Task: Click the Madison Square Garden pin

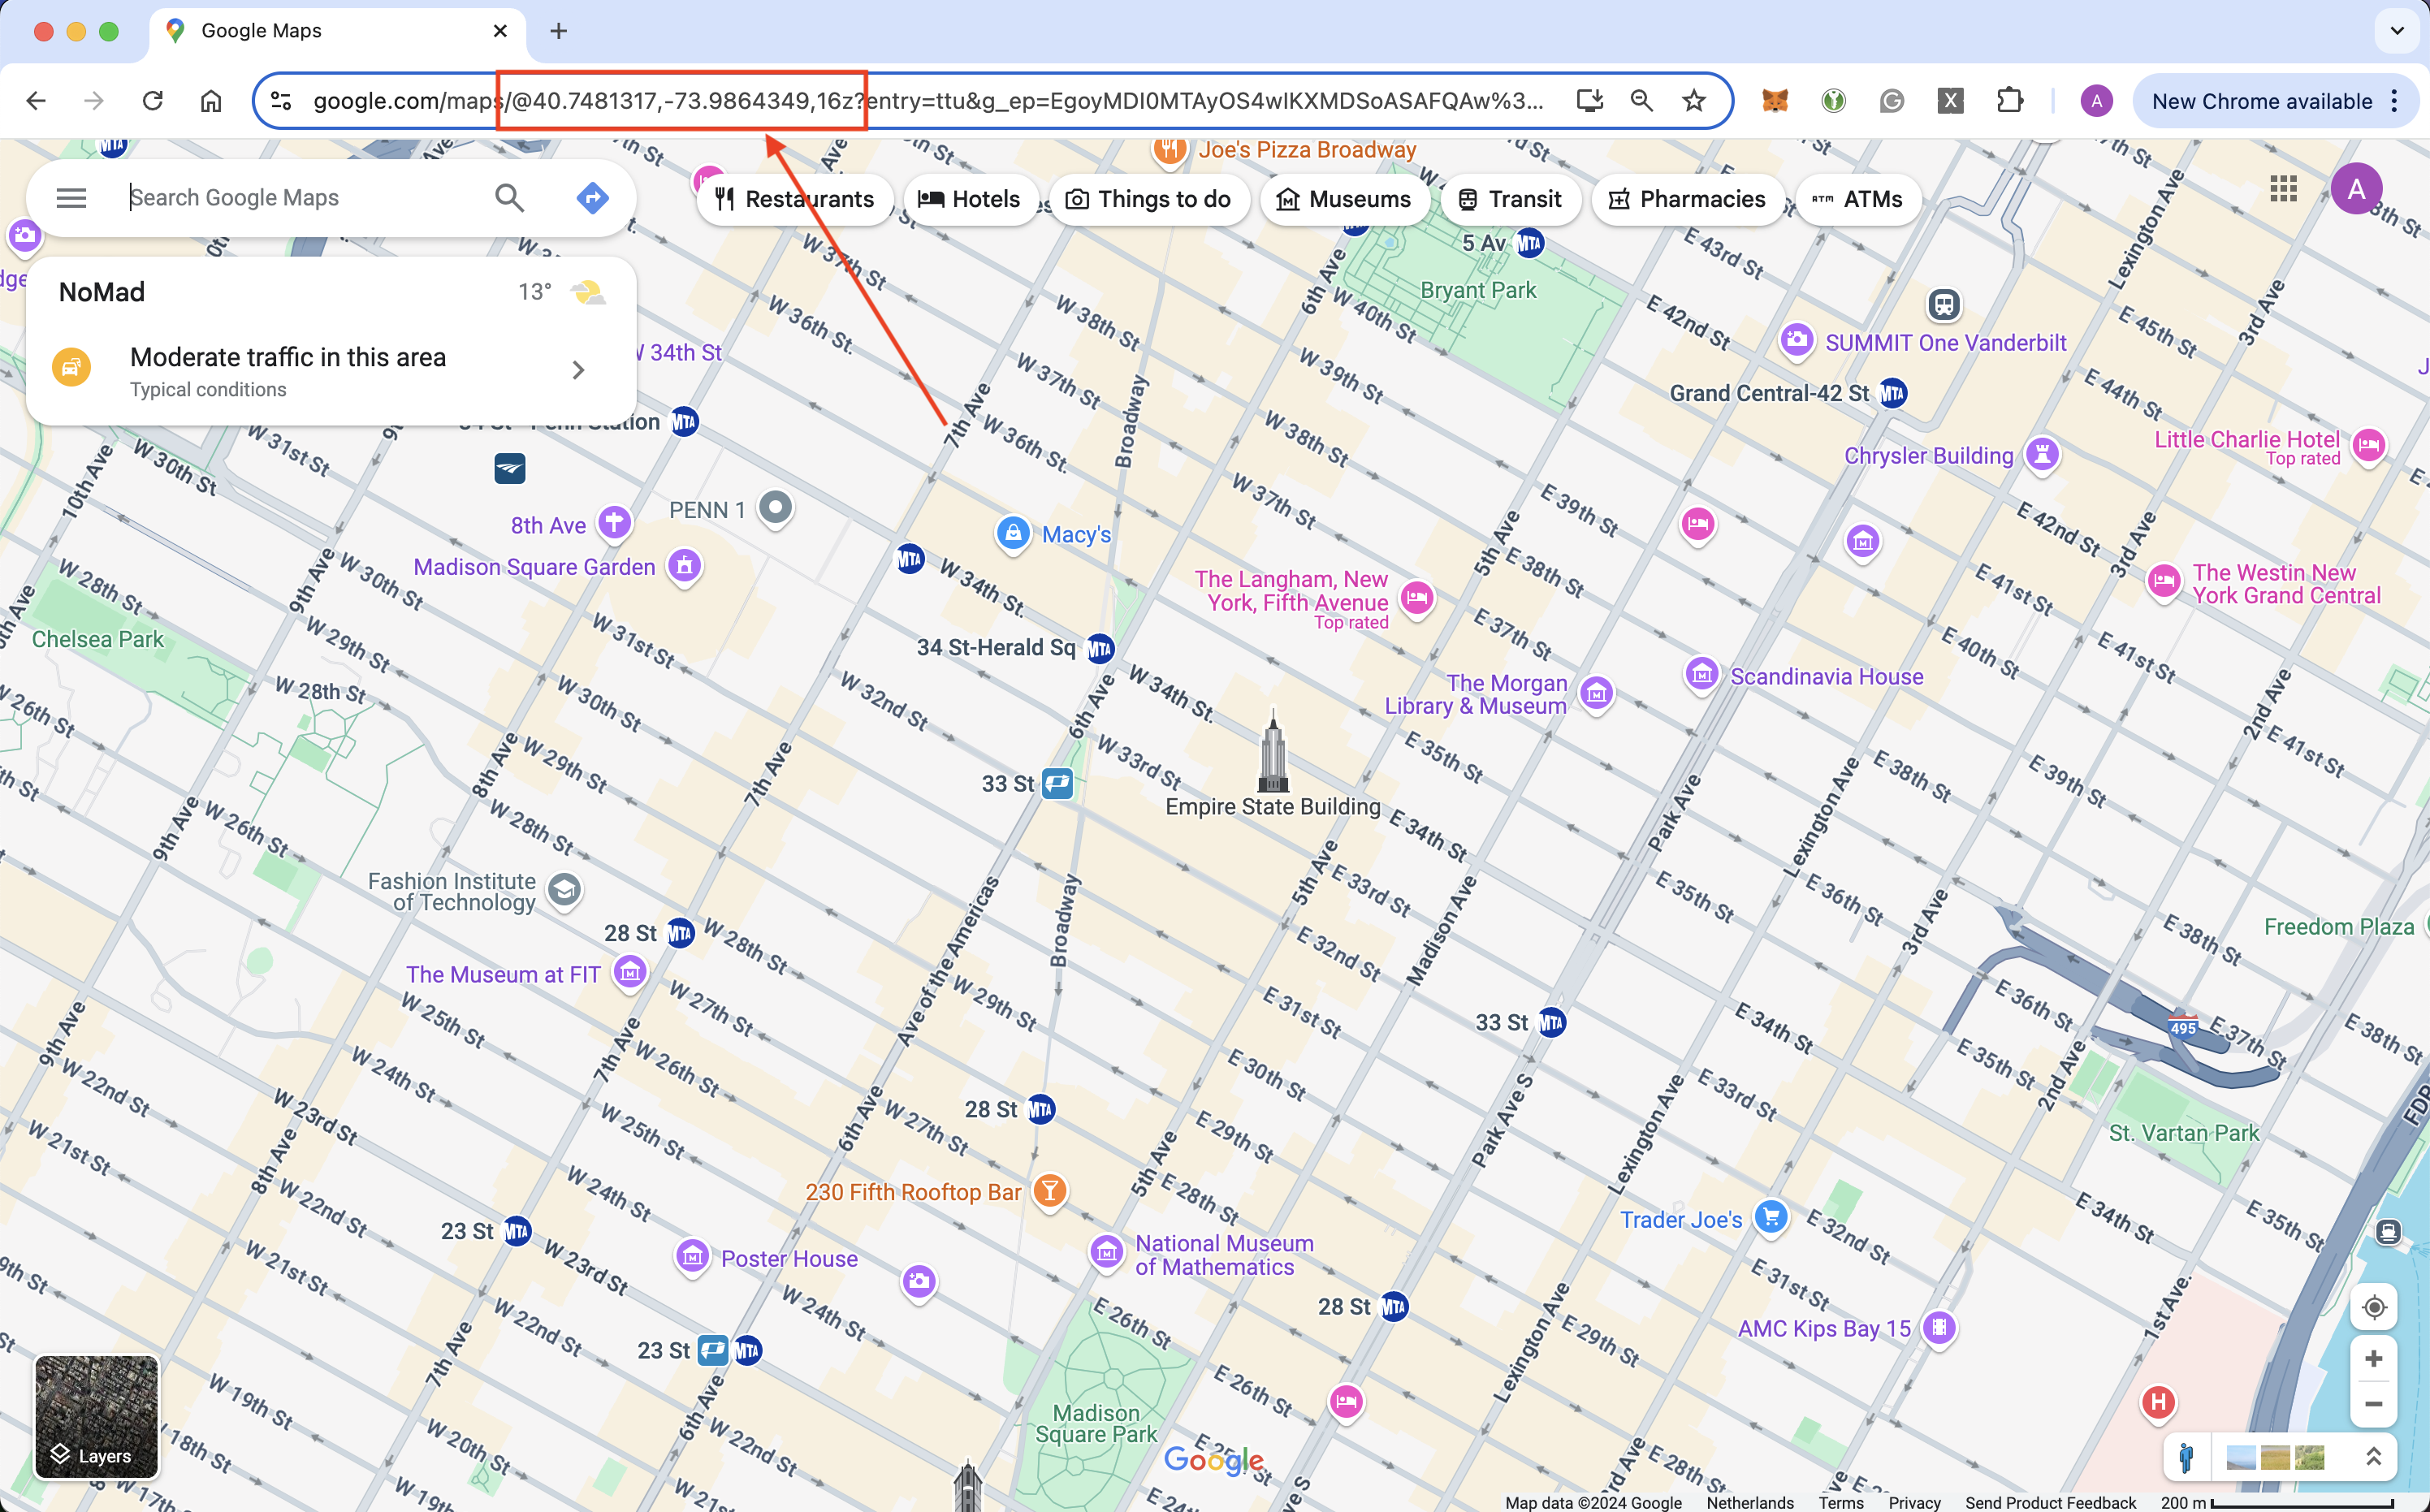Action: click(685, 567)
